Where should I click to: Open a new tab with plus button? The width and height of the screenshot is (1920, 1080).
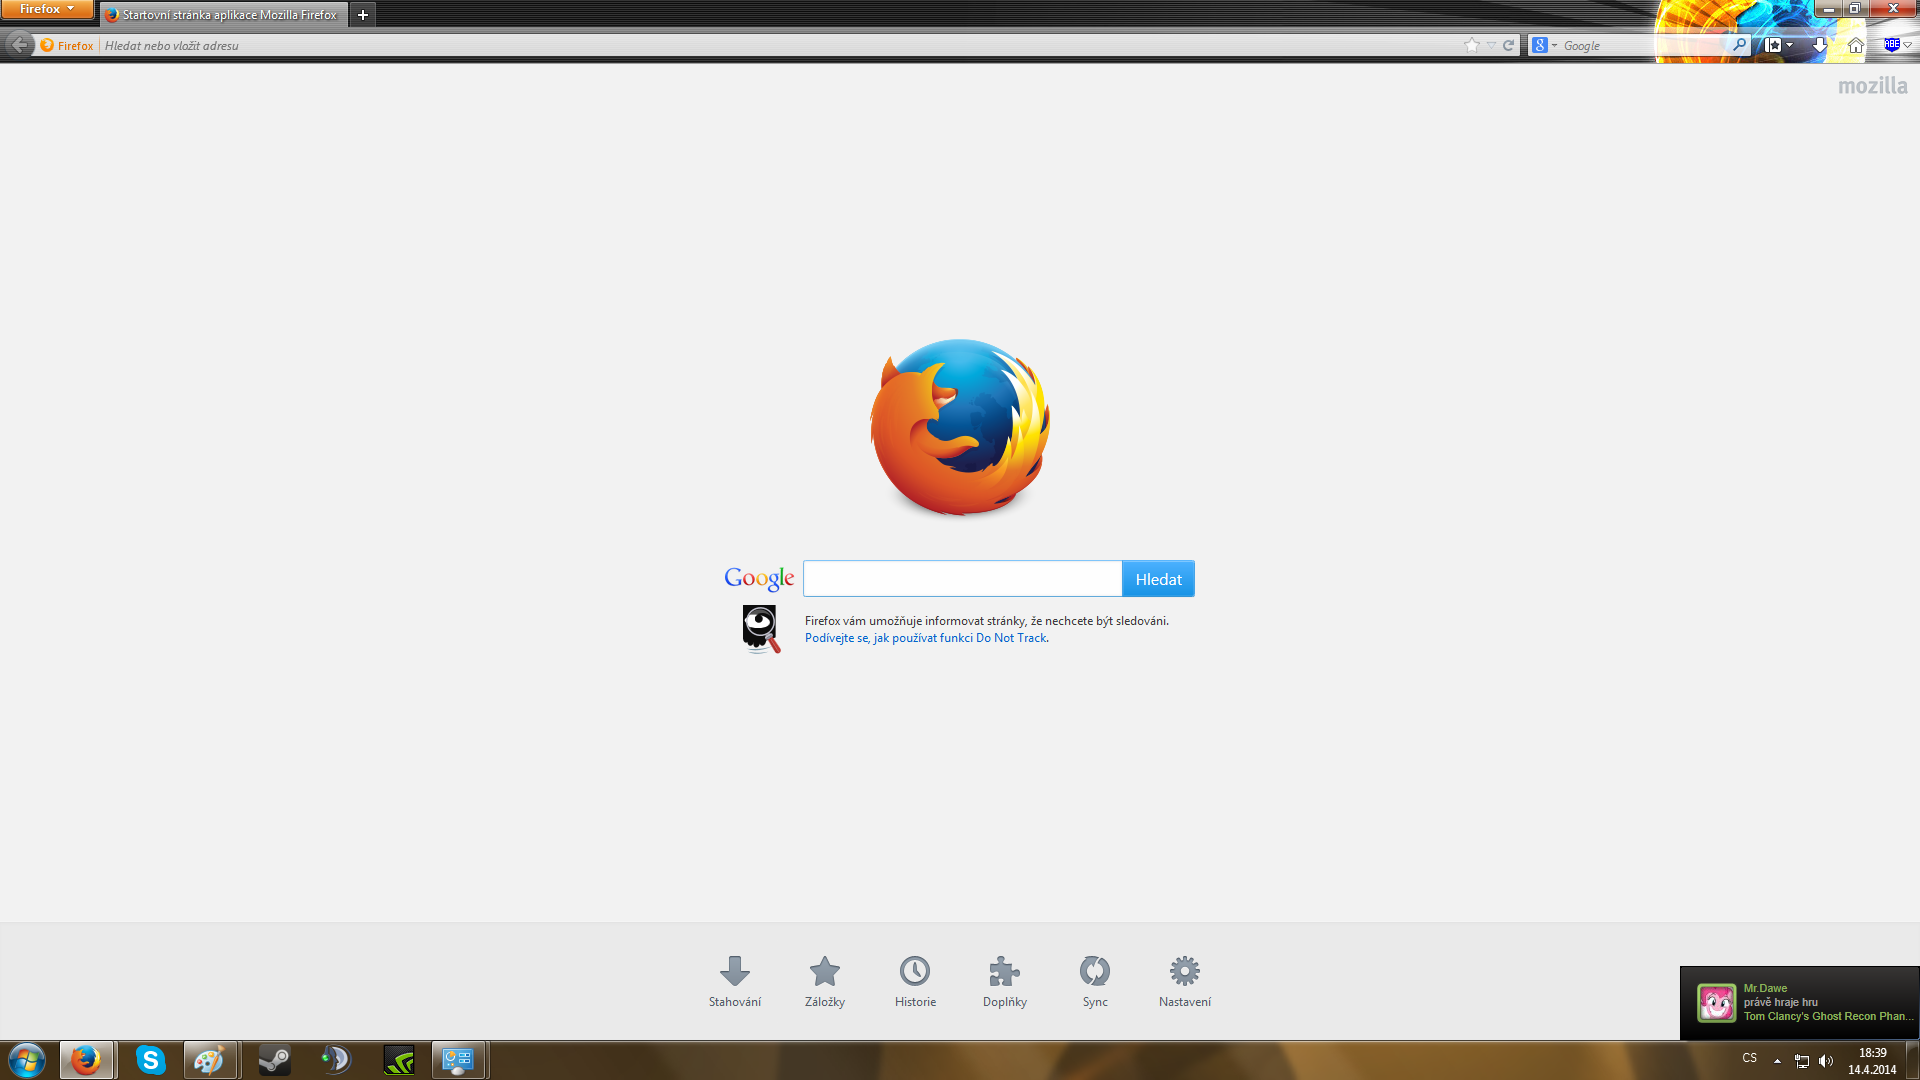coord(363,15)
